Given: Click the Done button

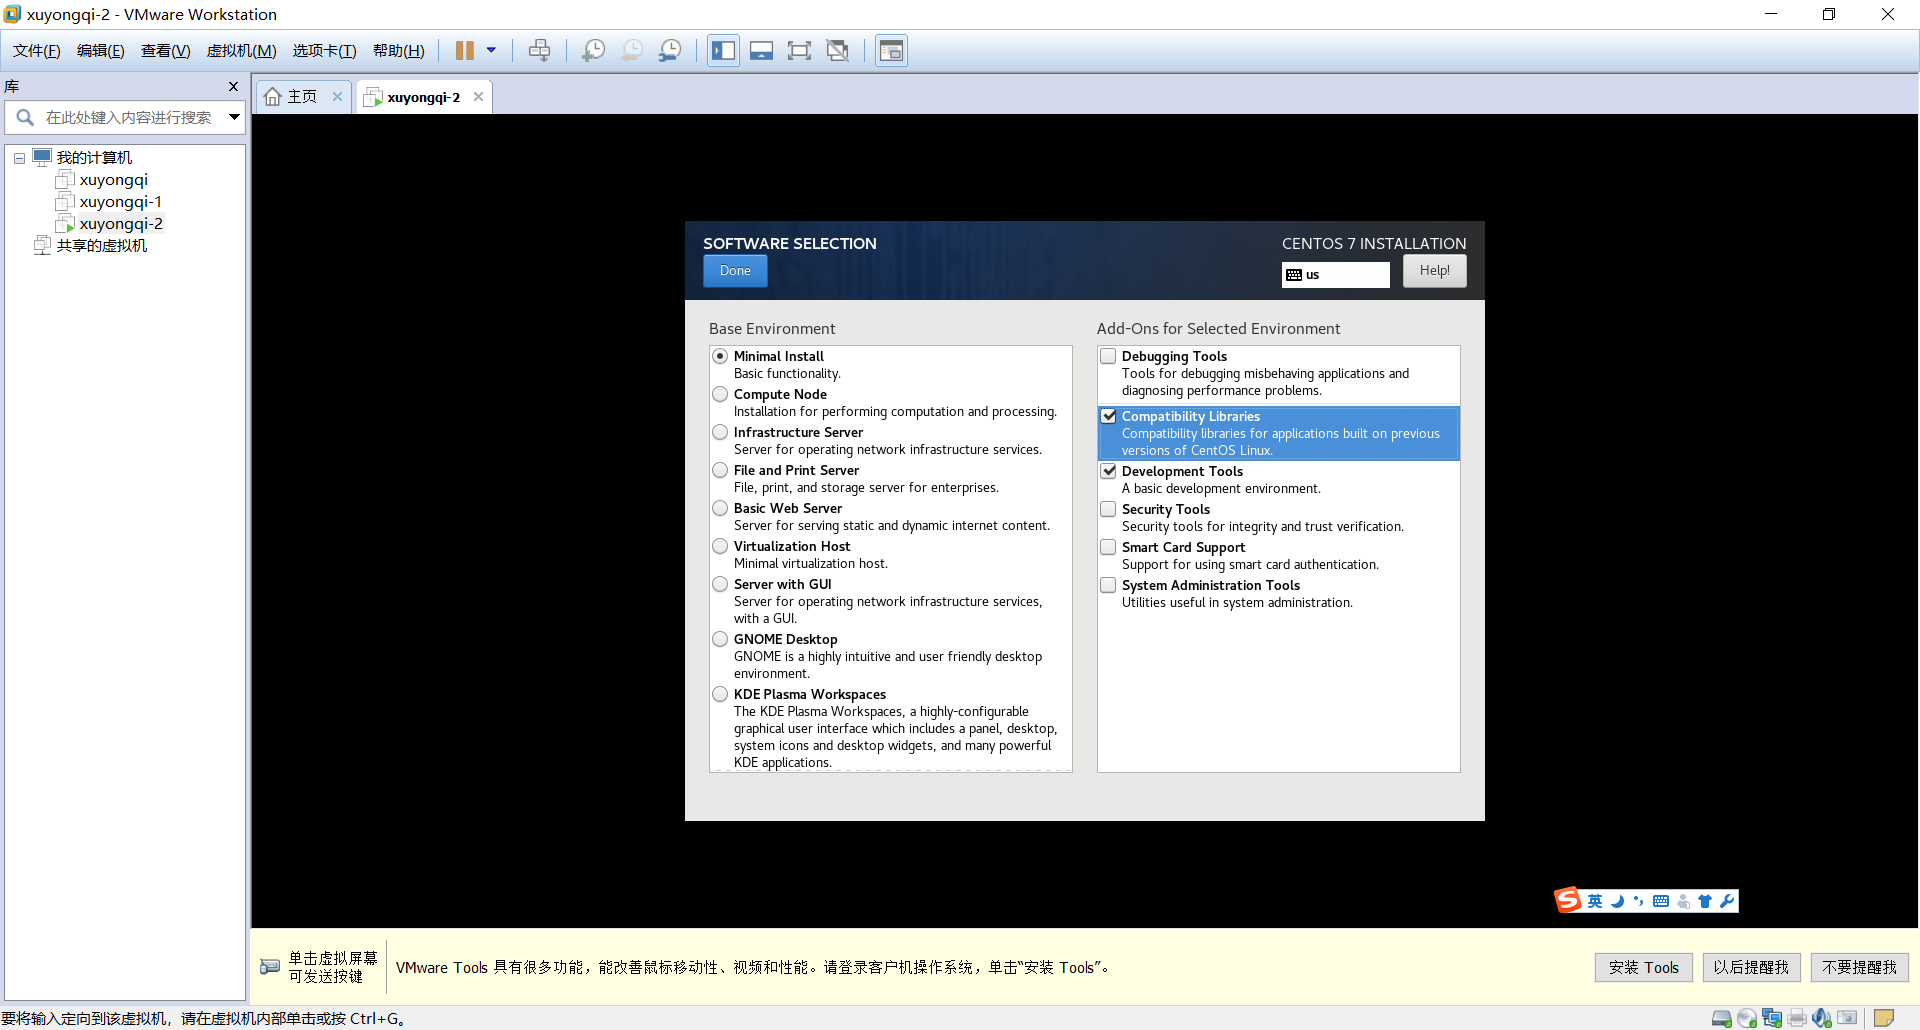Looking at the screenshot, I should pos(735,271).
